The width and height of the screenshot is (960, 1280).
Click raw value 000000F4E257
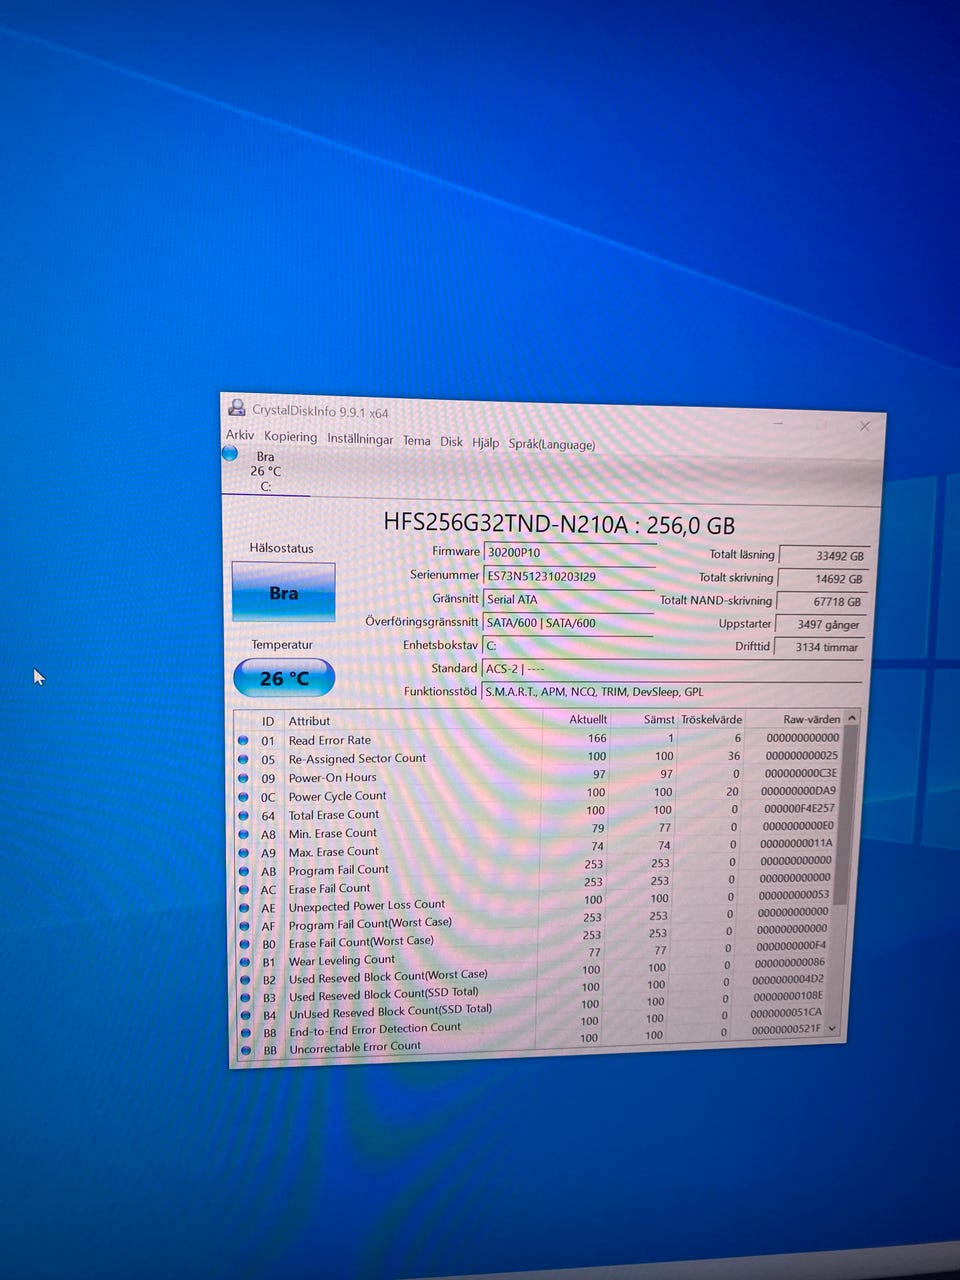799,808
